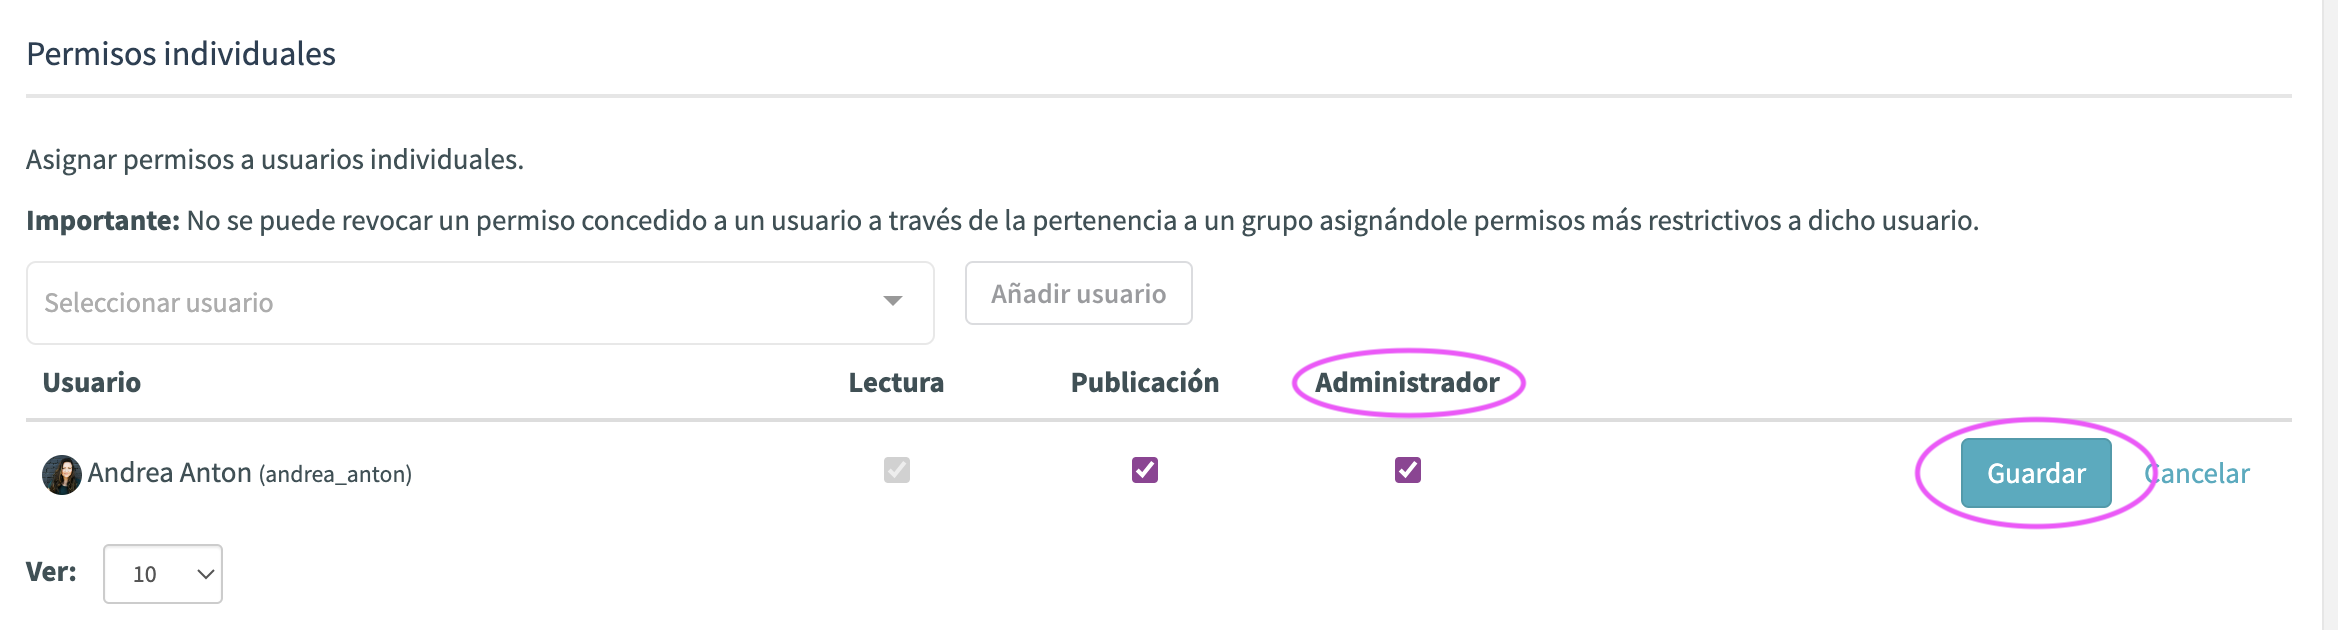Click the Importante notice text
The image size is (2338, 630).
click(1002, 221)
